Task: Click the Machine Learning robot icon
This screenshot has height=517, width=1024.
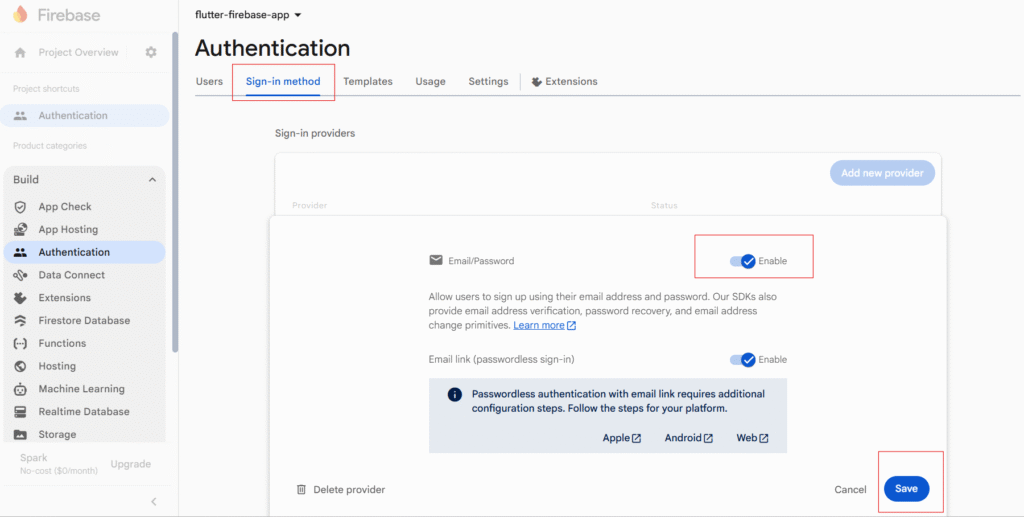Action: pos(20,389)
